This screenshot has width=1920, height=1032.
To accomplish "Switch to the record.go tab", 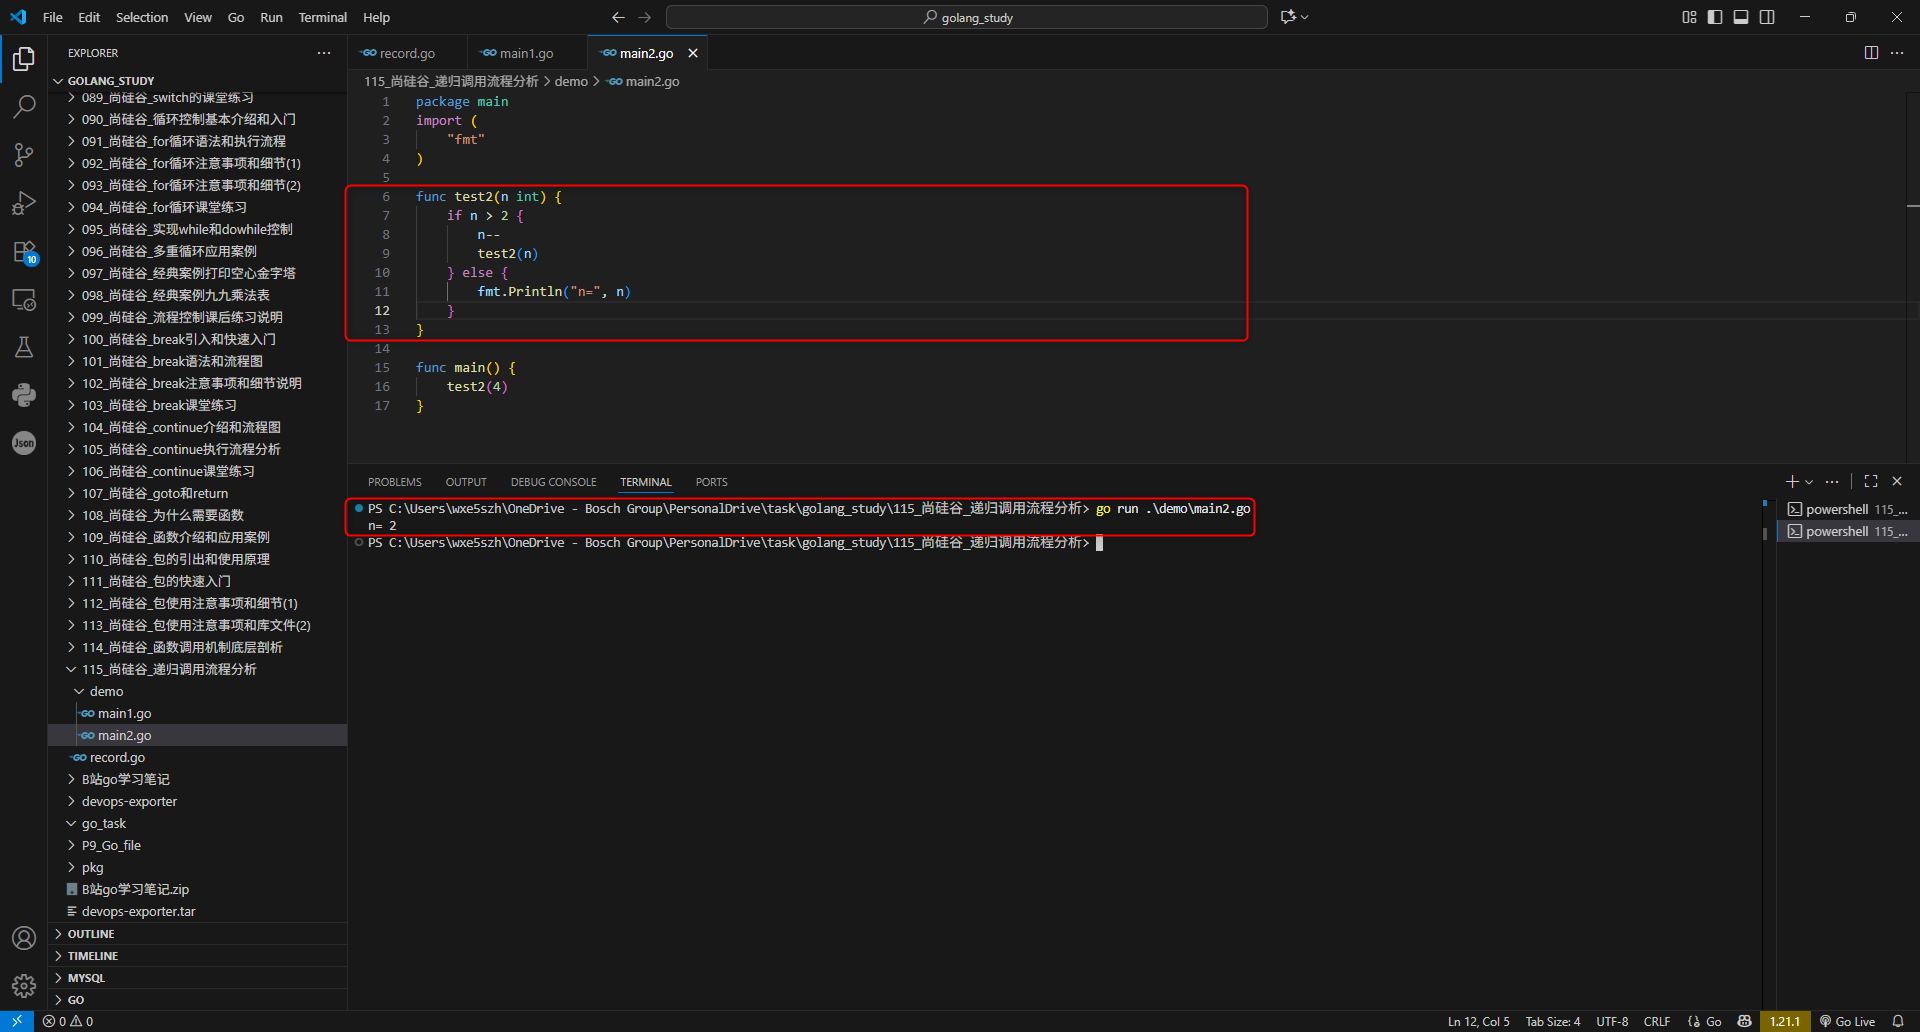I will 407,53.
